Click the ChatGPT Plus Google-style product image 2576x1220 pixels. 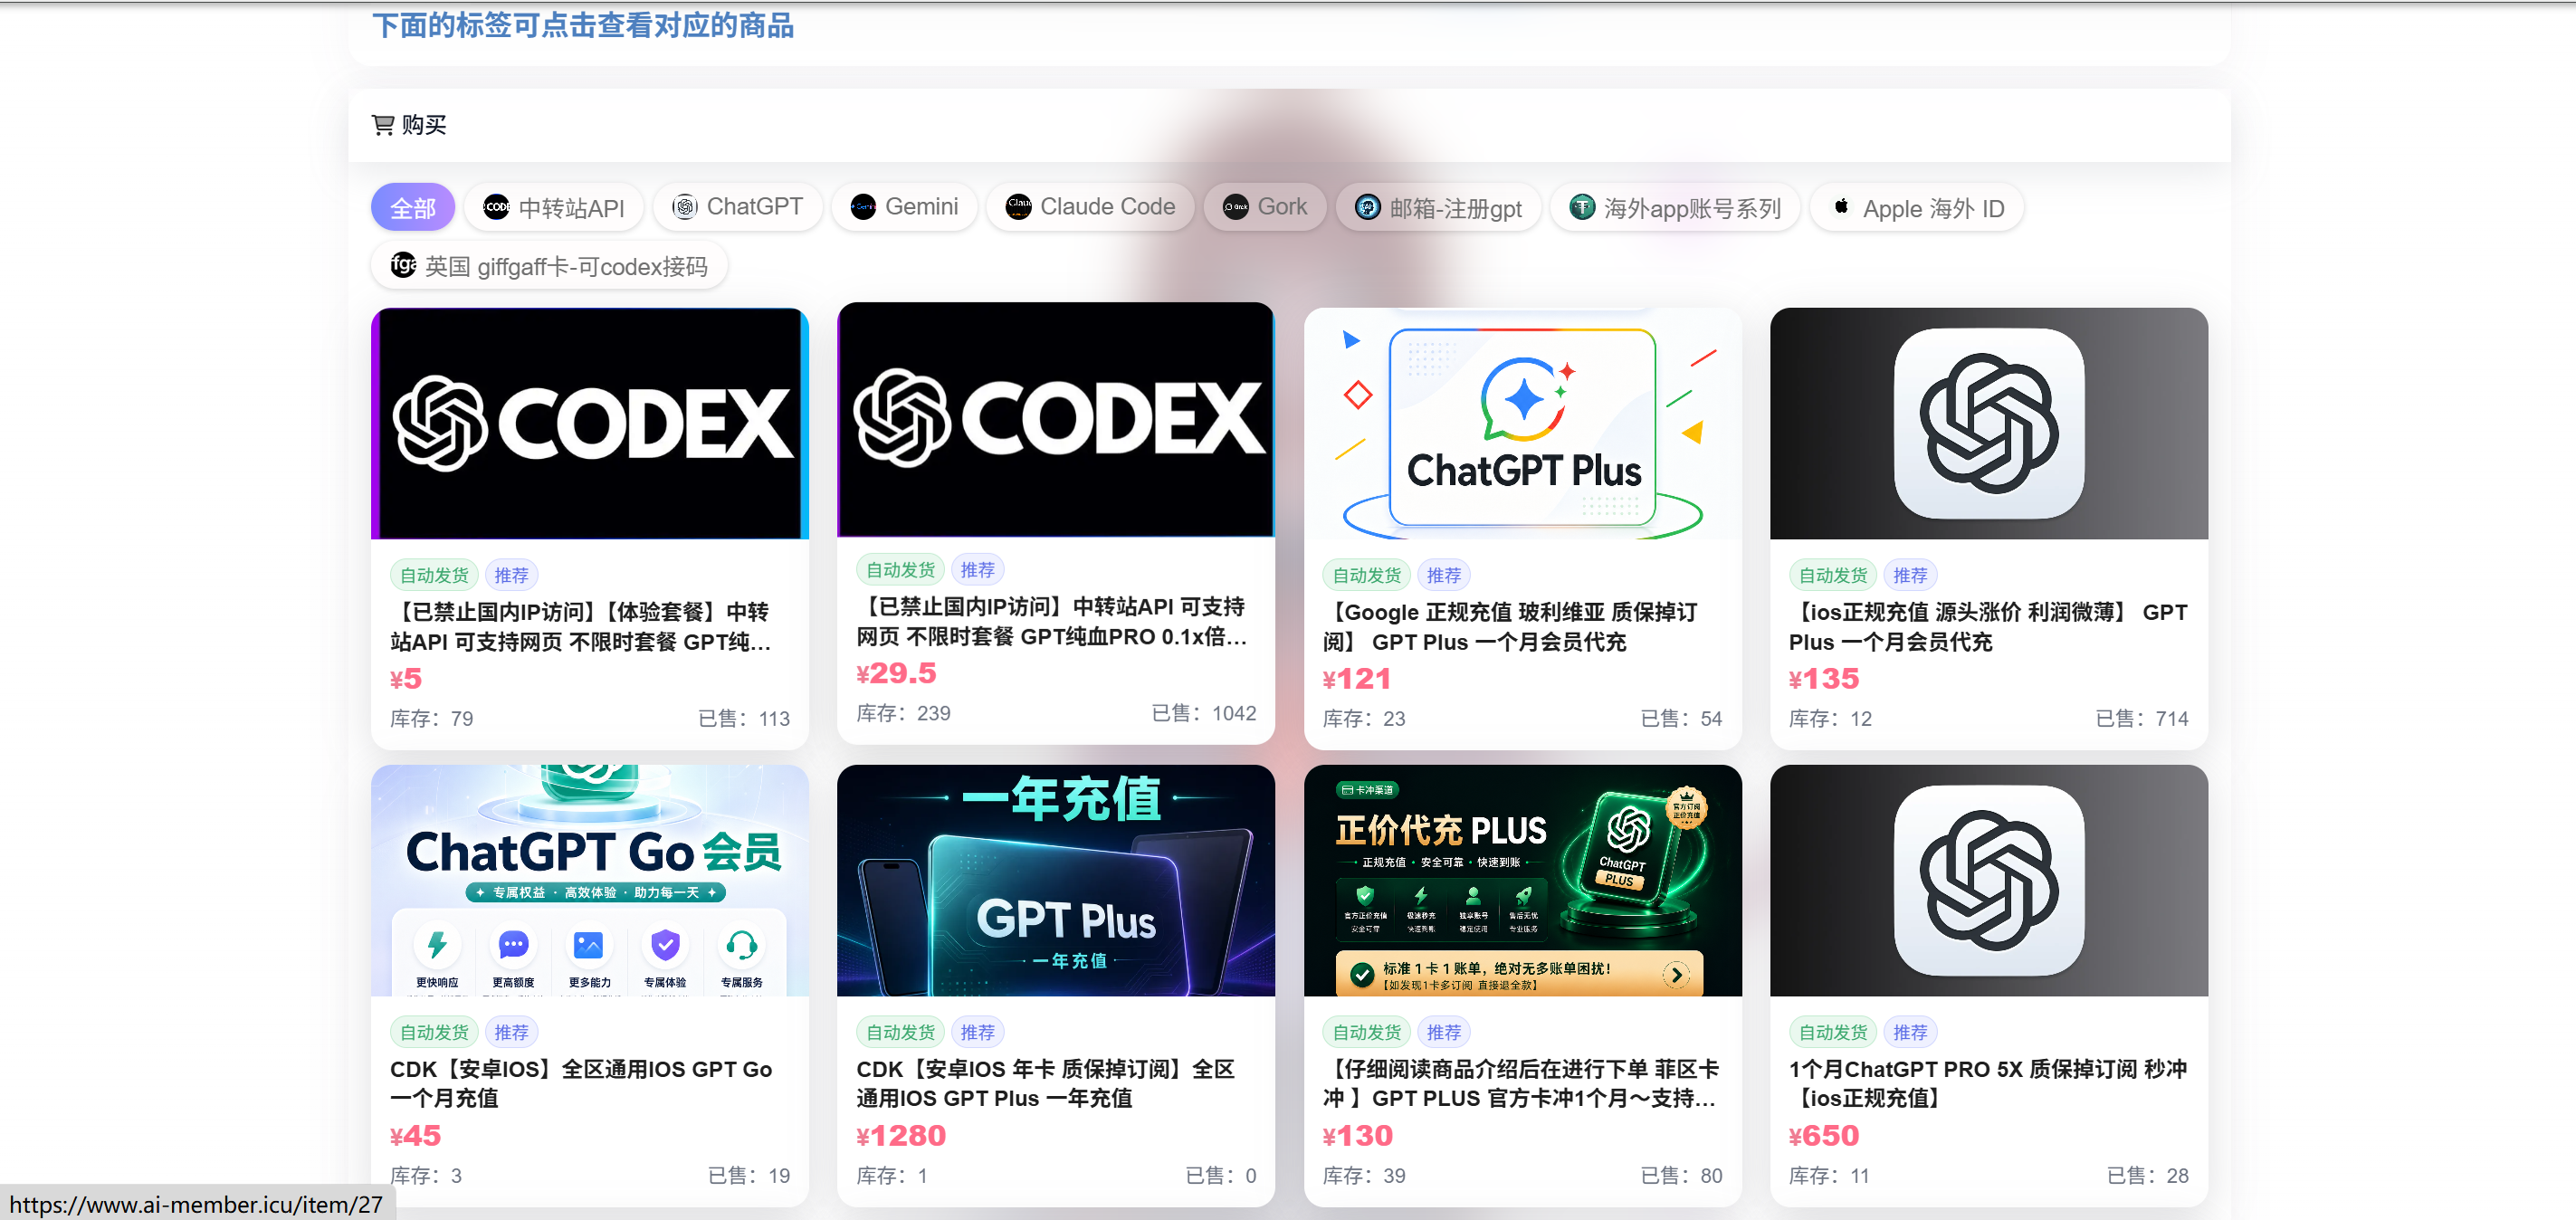[x=1522, y=423]
